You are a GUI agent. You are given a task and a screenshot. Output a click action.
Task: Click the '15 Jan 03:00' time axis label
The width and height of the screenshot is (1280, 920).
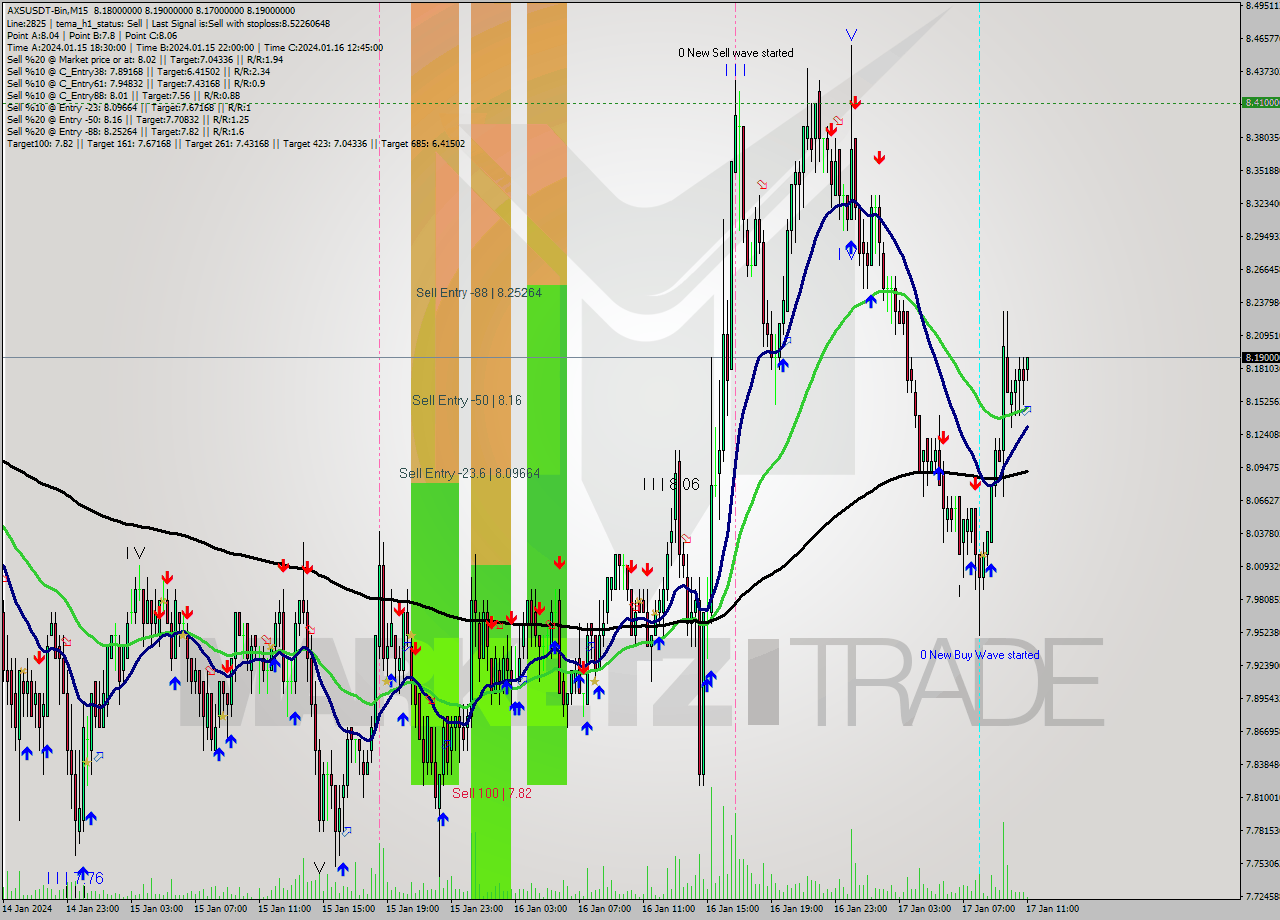coord(155,909)
